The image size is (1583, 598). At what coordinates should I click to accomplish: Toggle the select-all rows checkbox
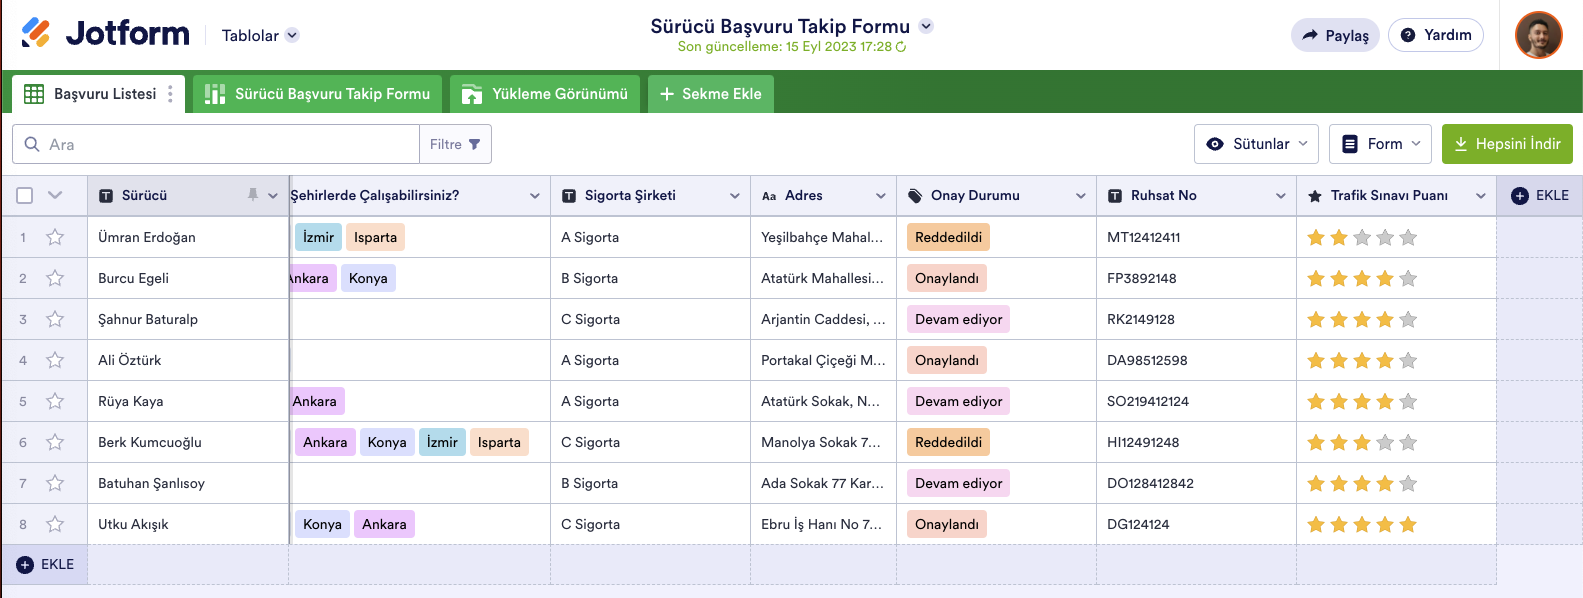click(25, 195)
